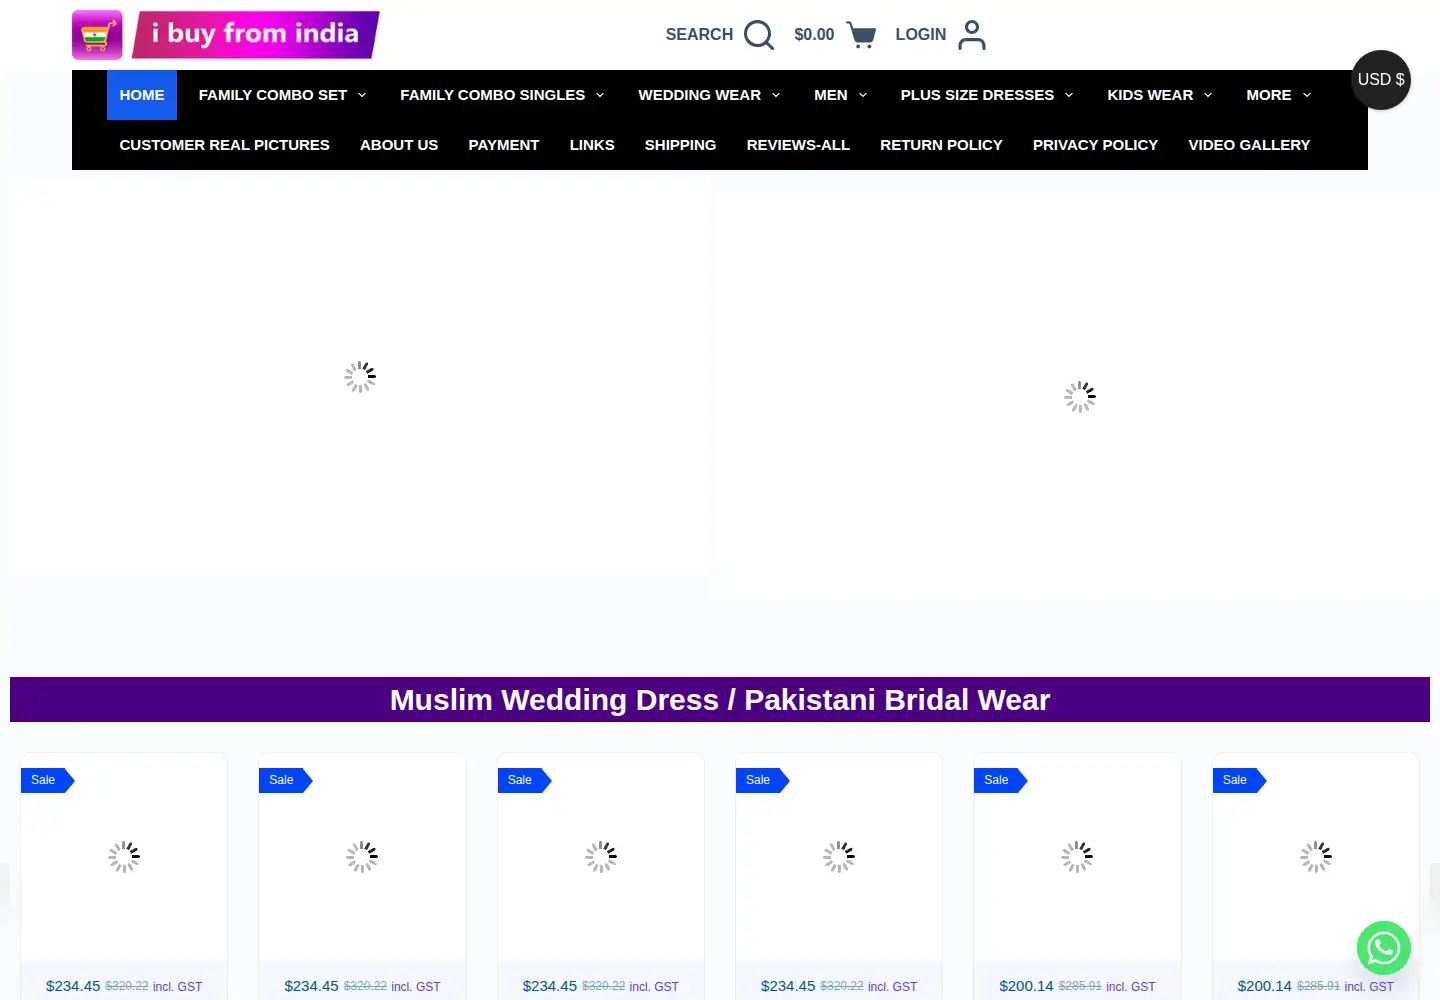Expand Plus Size Dresses chevron

tap(1069, 95)
